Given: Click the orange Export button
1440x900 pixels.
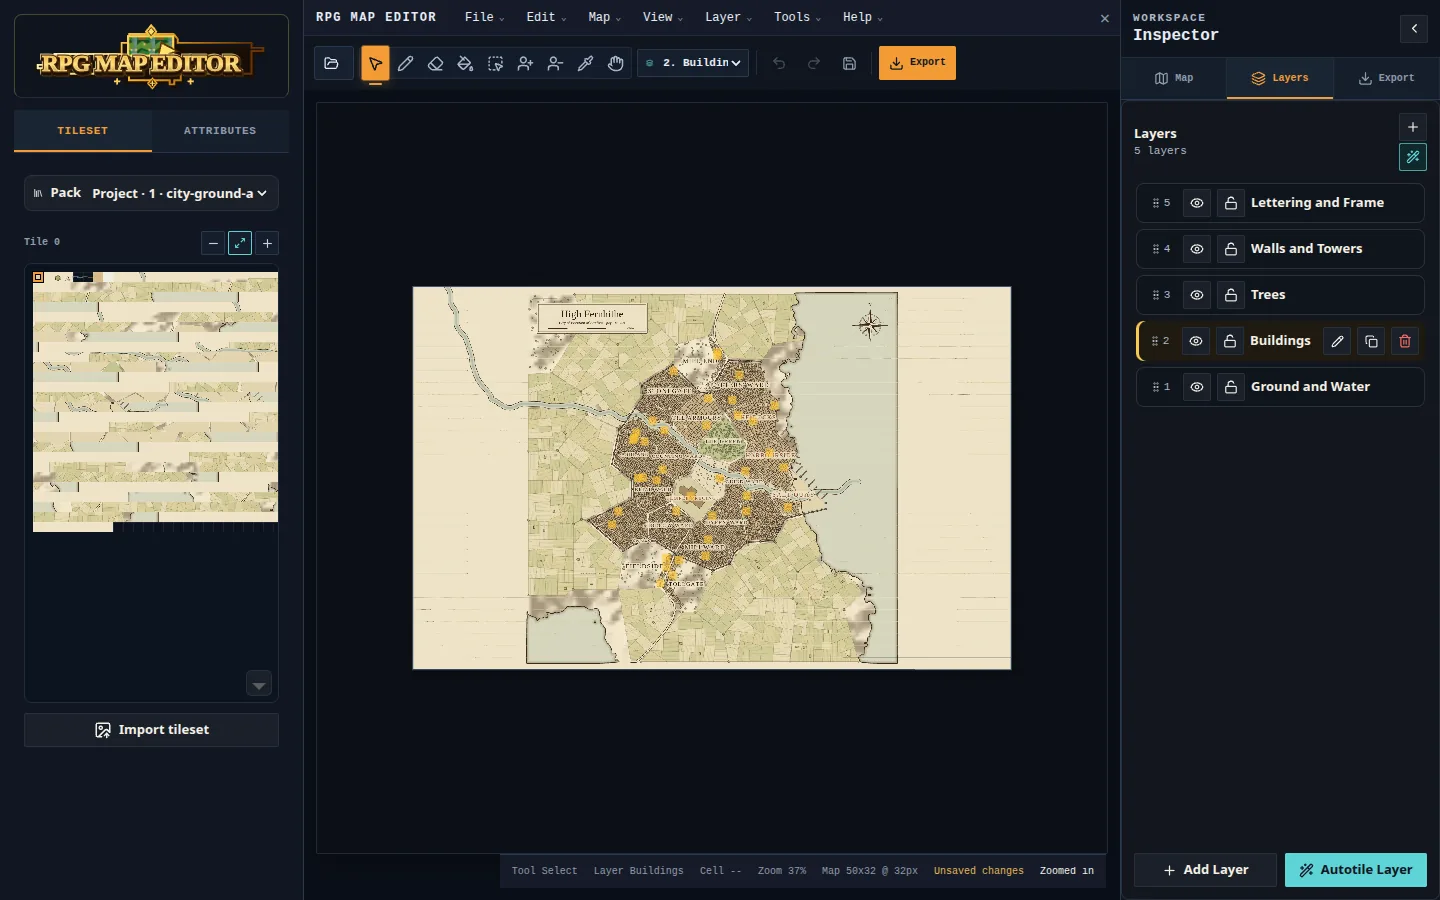Looking at the screenshot, I should click(917, 63).
